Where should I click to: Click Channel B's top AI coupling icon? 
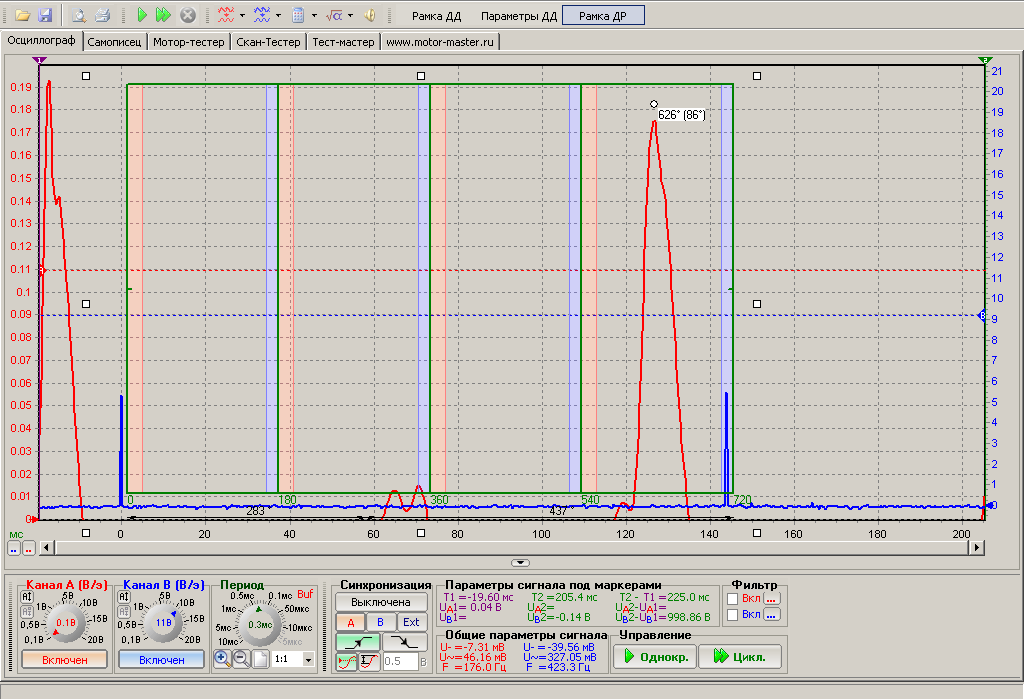pos(123,597)
